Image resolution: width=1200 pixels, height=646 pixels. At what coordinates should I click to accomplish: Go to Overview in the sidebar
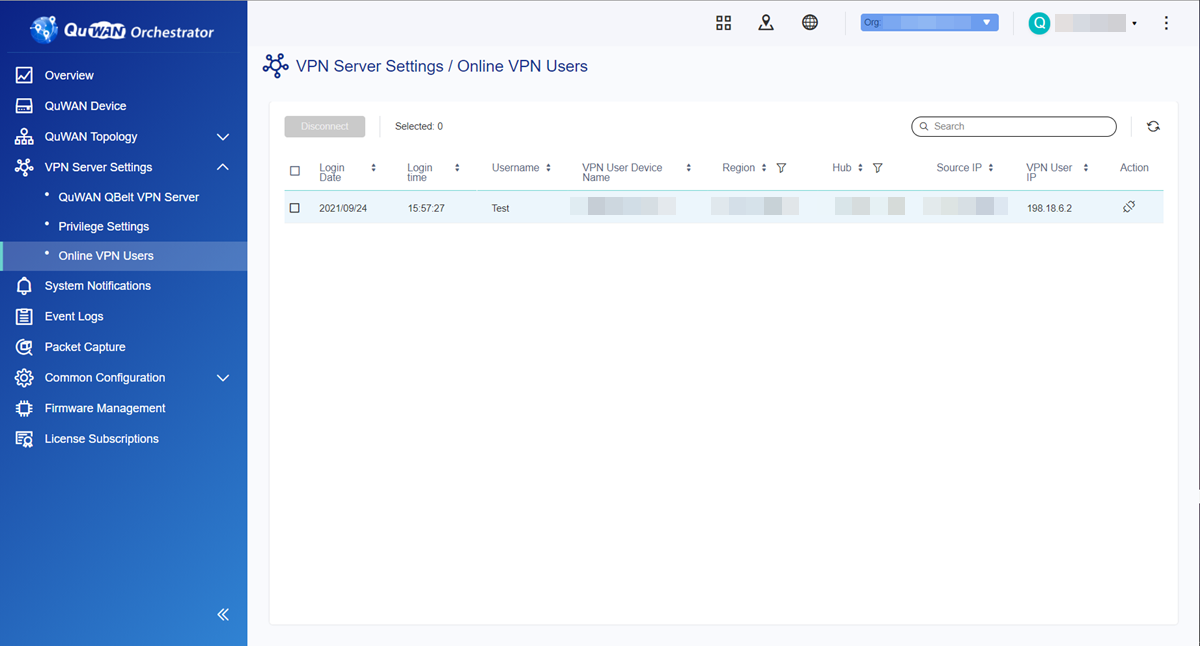pos(69,75)
